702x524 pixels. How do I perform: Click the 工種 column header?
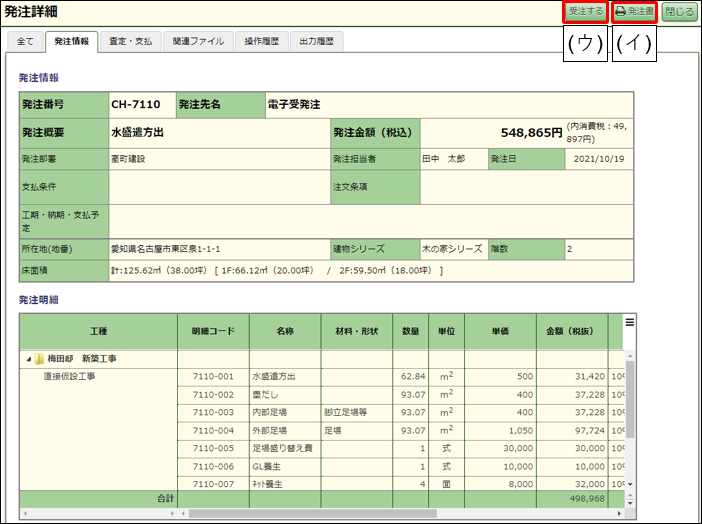tap(98, 331)
